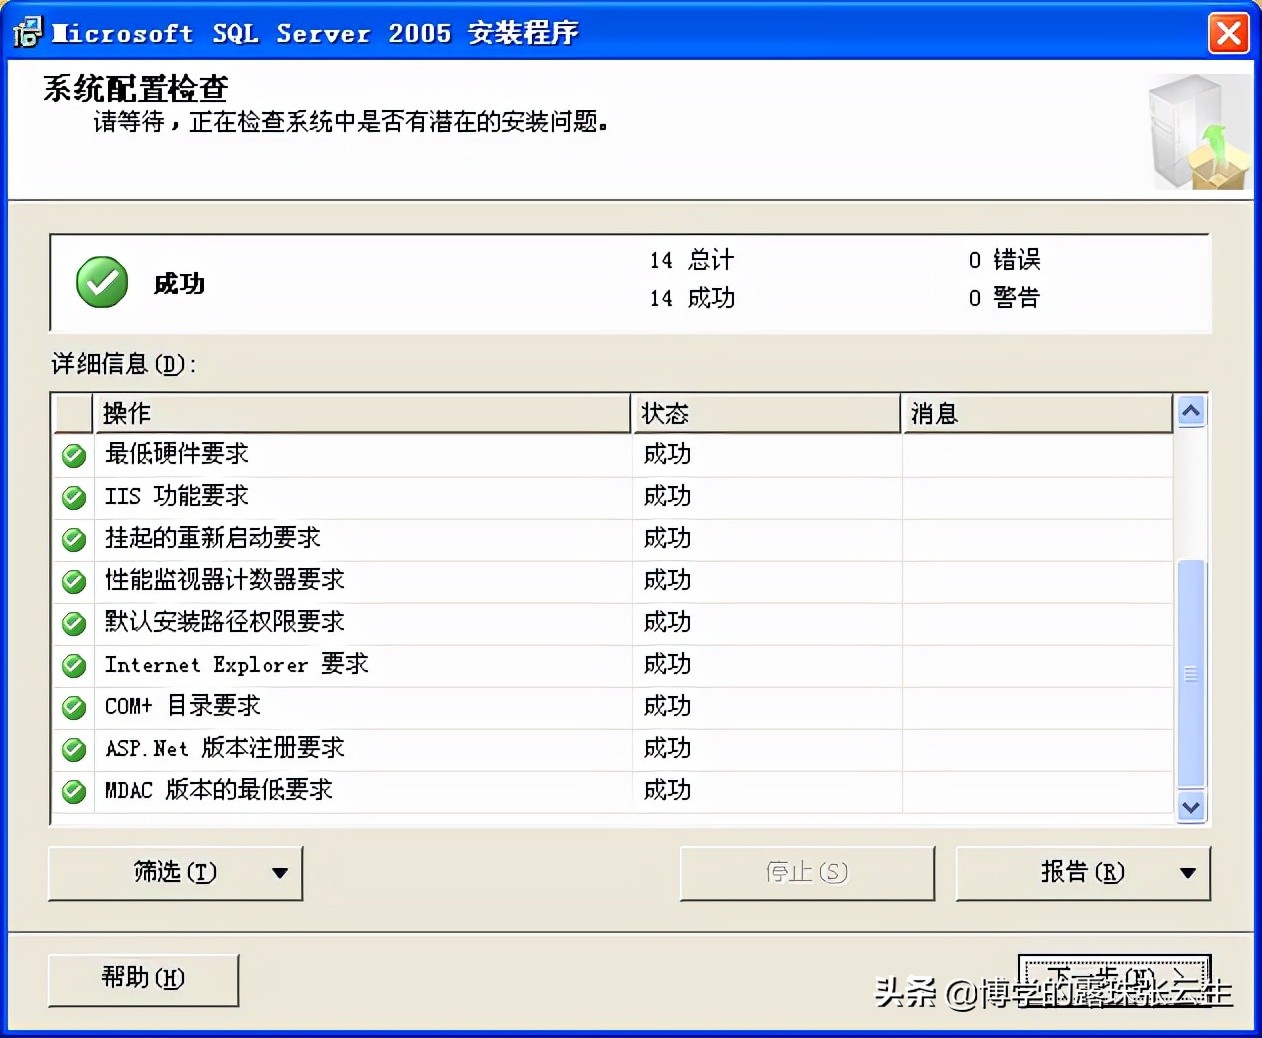Open the 报告 report dropdown
Viewport: 1262px width, 1038px height.
click(x=1082, y=872)
